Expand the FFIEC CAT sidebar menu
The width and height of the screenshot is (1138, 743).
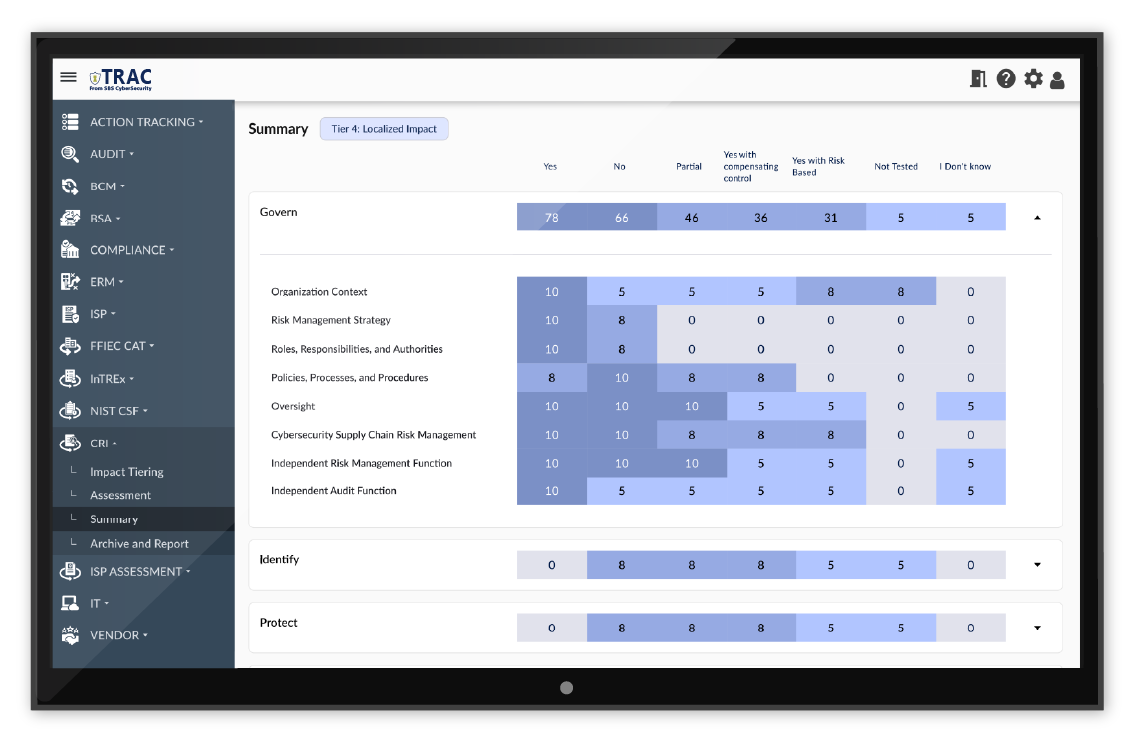(122, 346)
